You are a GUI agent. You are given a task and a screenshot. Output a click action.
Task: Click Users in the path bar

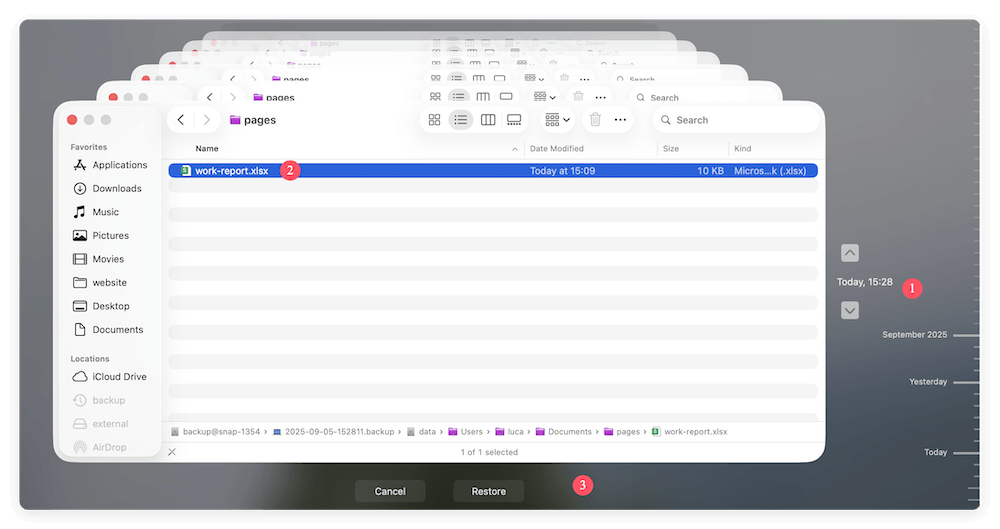tap(466, 432)
